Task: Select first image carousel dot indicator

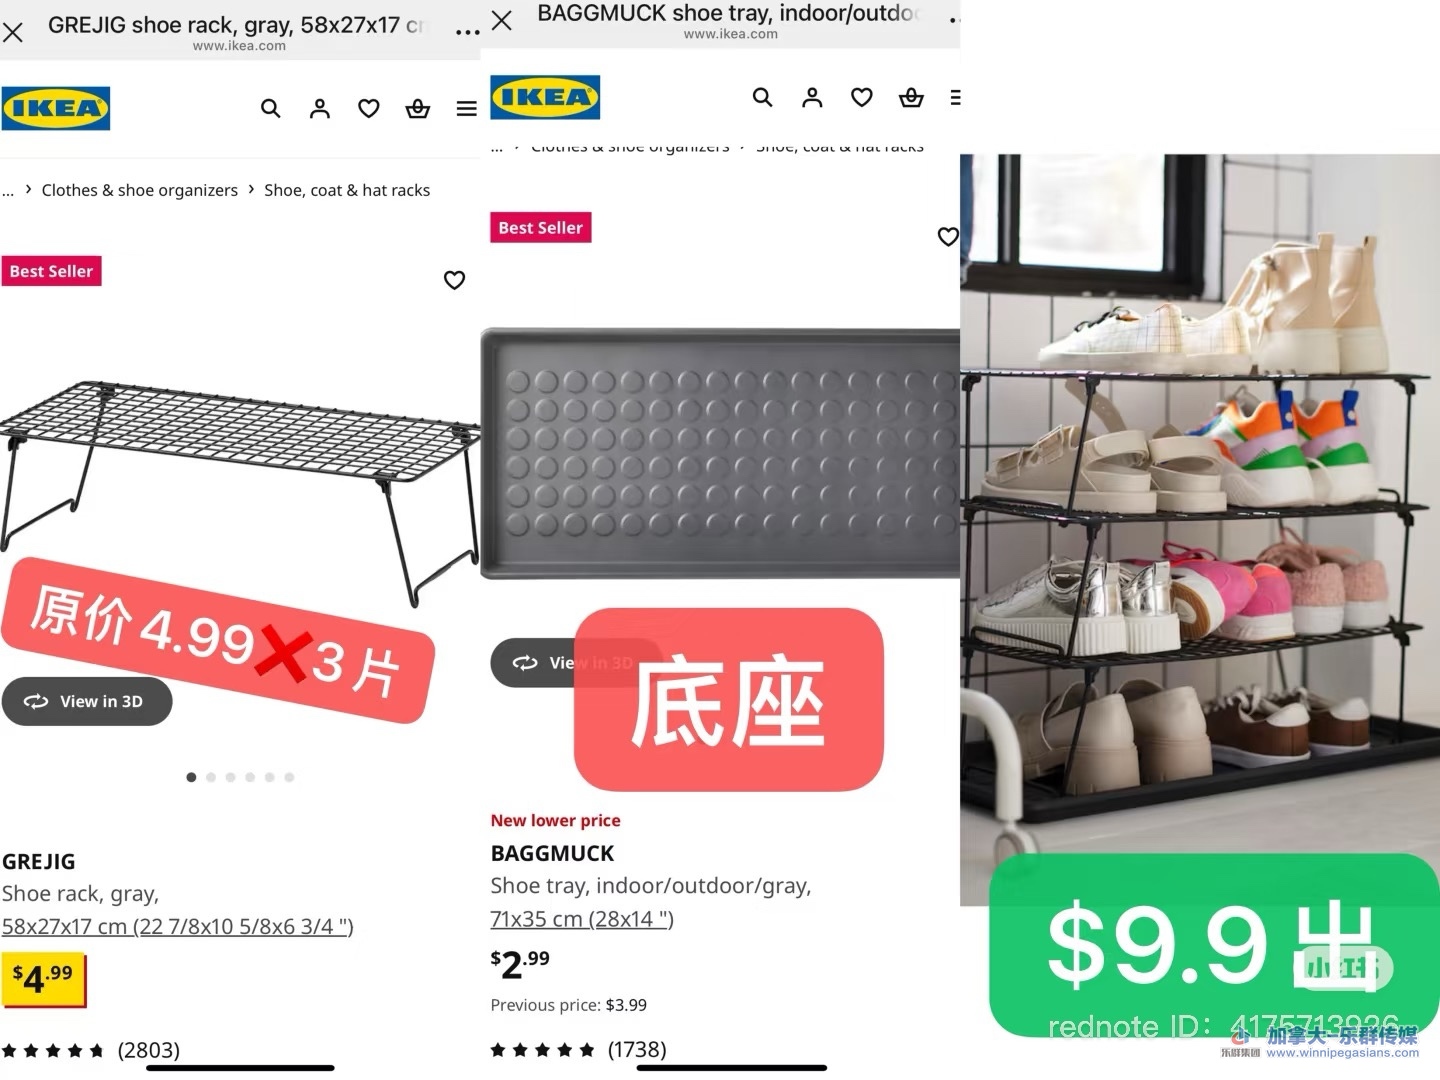Action: [191, 777]
